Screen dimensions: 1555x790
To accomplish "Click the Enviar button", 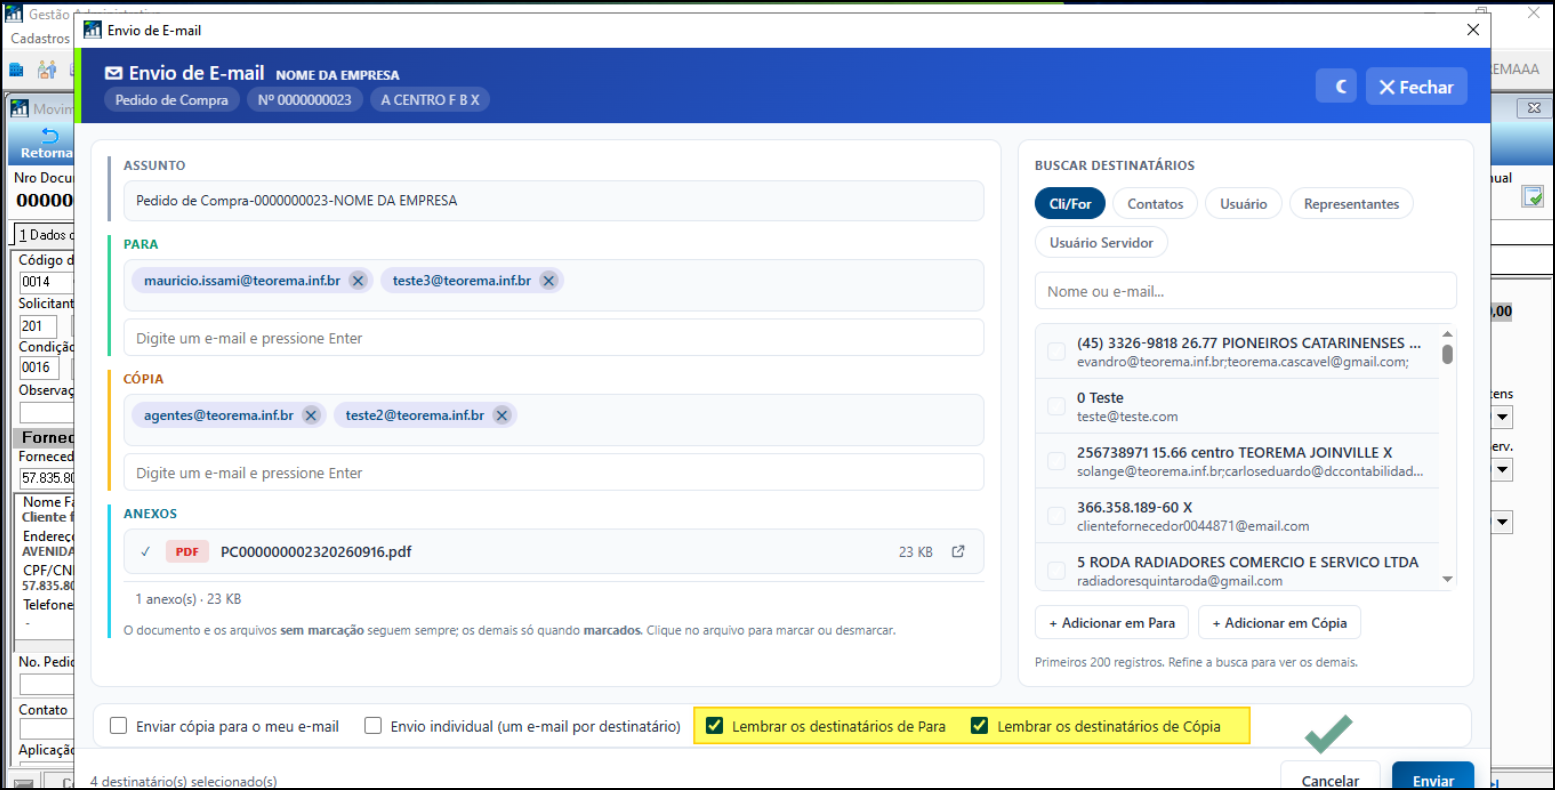I will pyautogui.click(x=1433, y=778).
